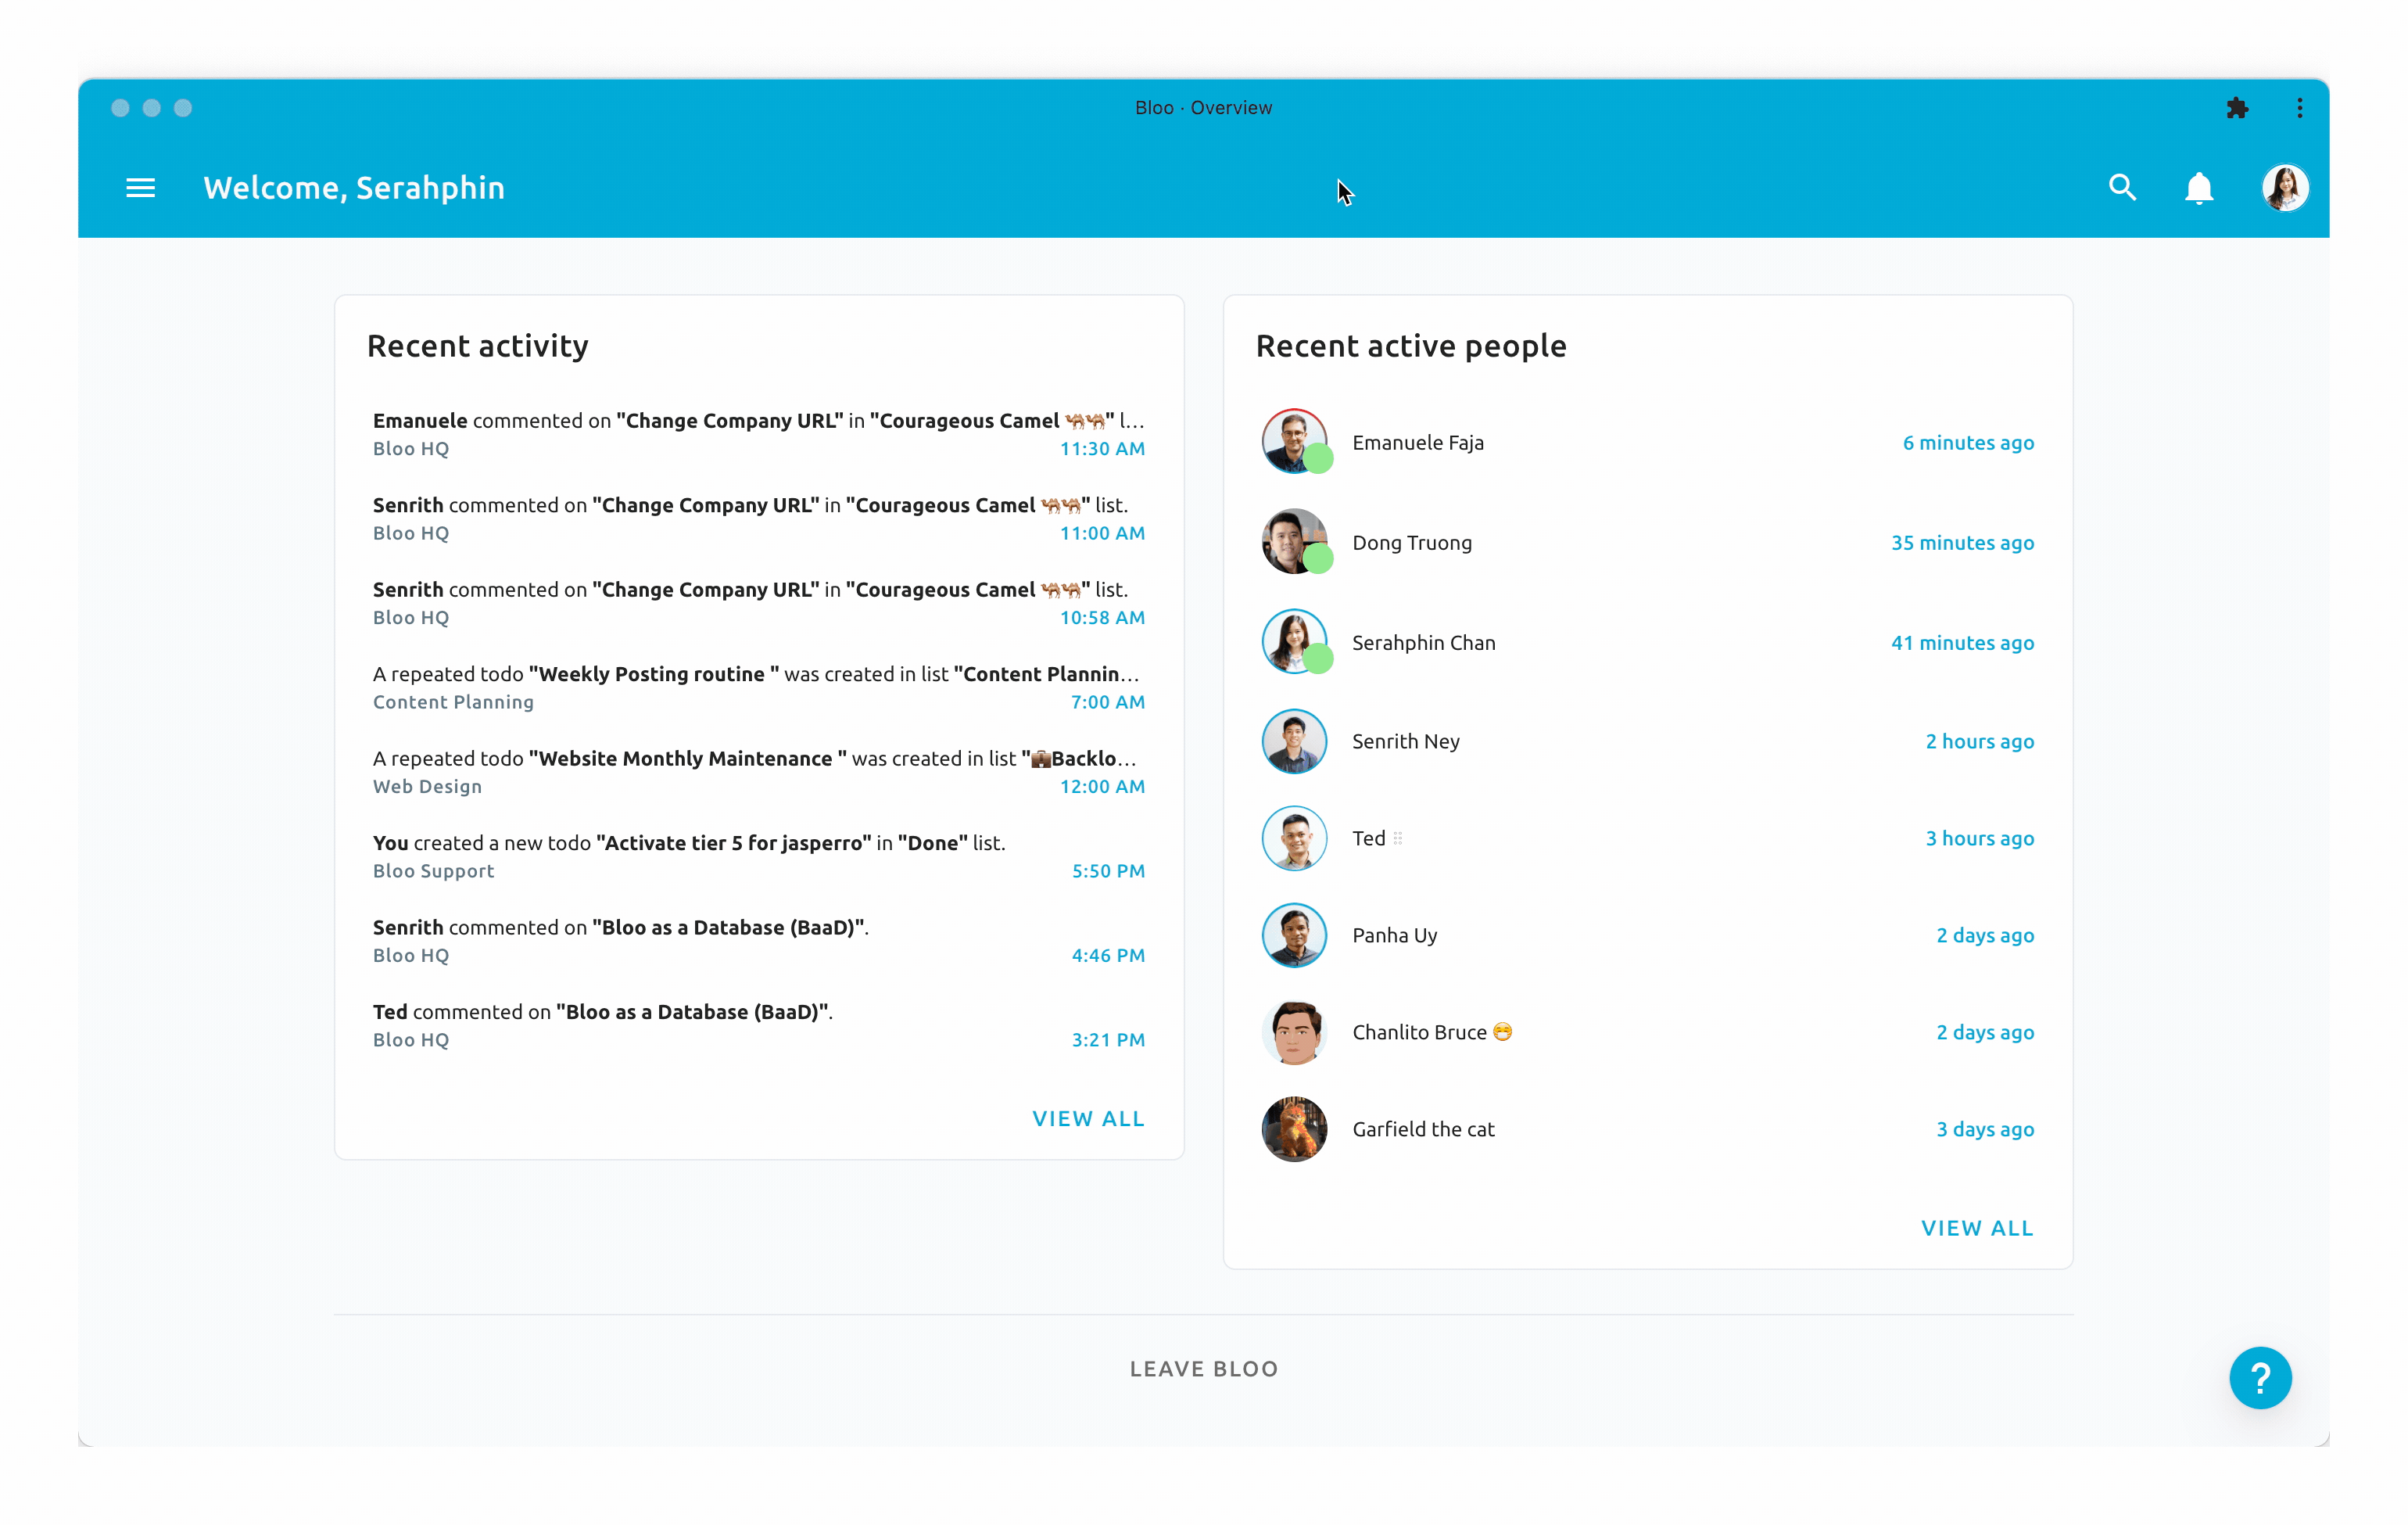Open the notifications bell
Image resolution: width=2408 pixels, height=1525 pixels.
2199,188
